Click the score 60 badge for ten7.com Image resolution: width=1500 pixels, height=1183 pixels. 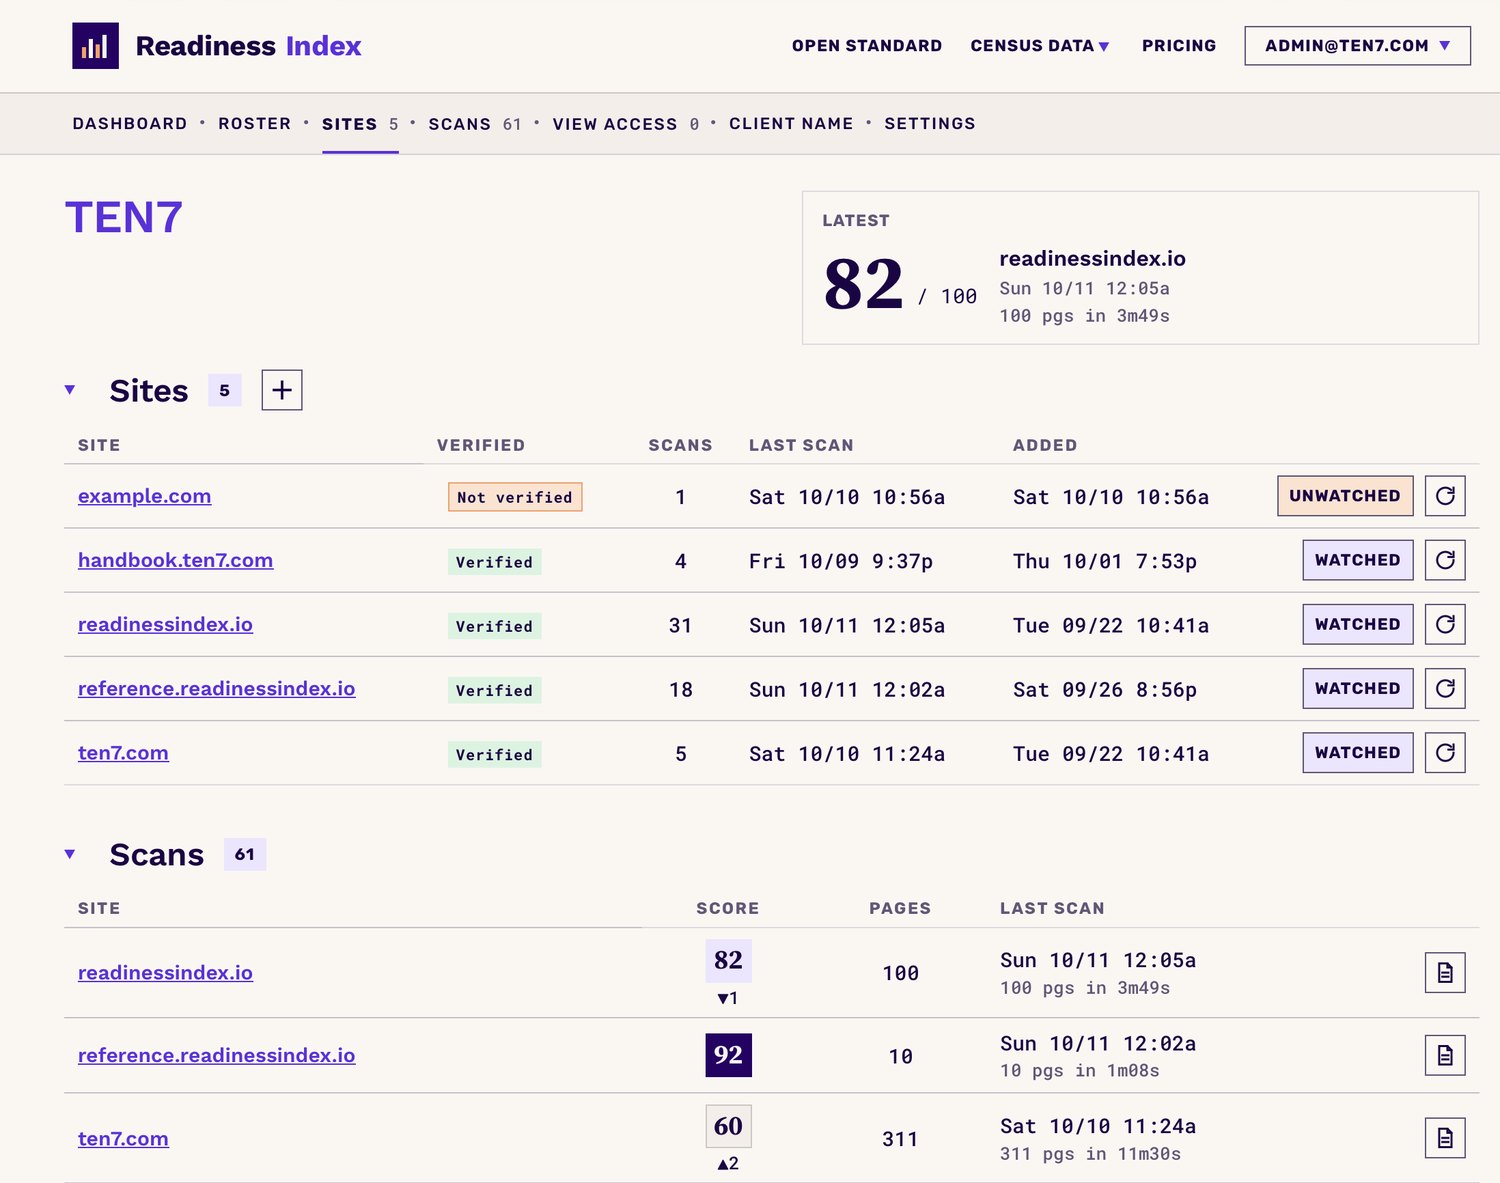(728, 1126)
